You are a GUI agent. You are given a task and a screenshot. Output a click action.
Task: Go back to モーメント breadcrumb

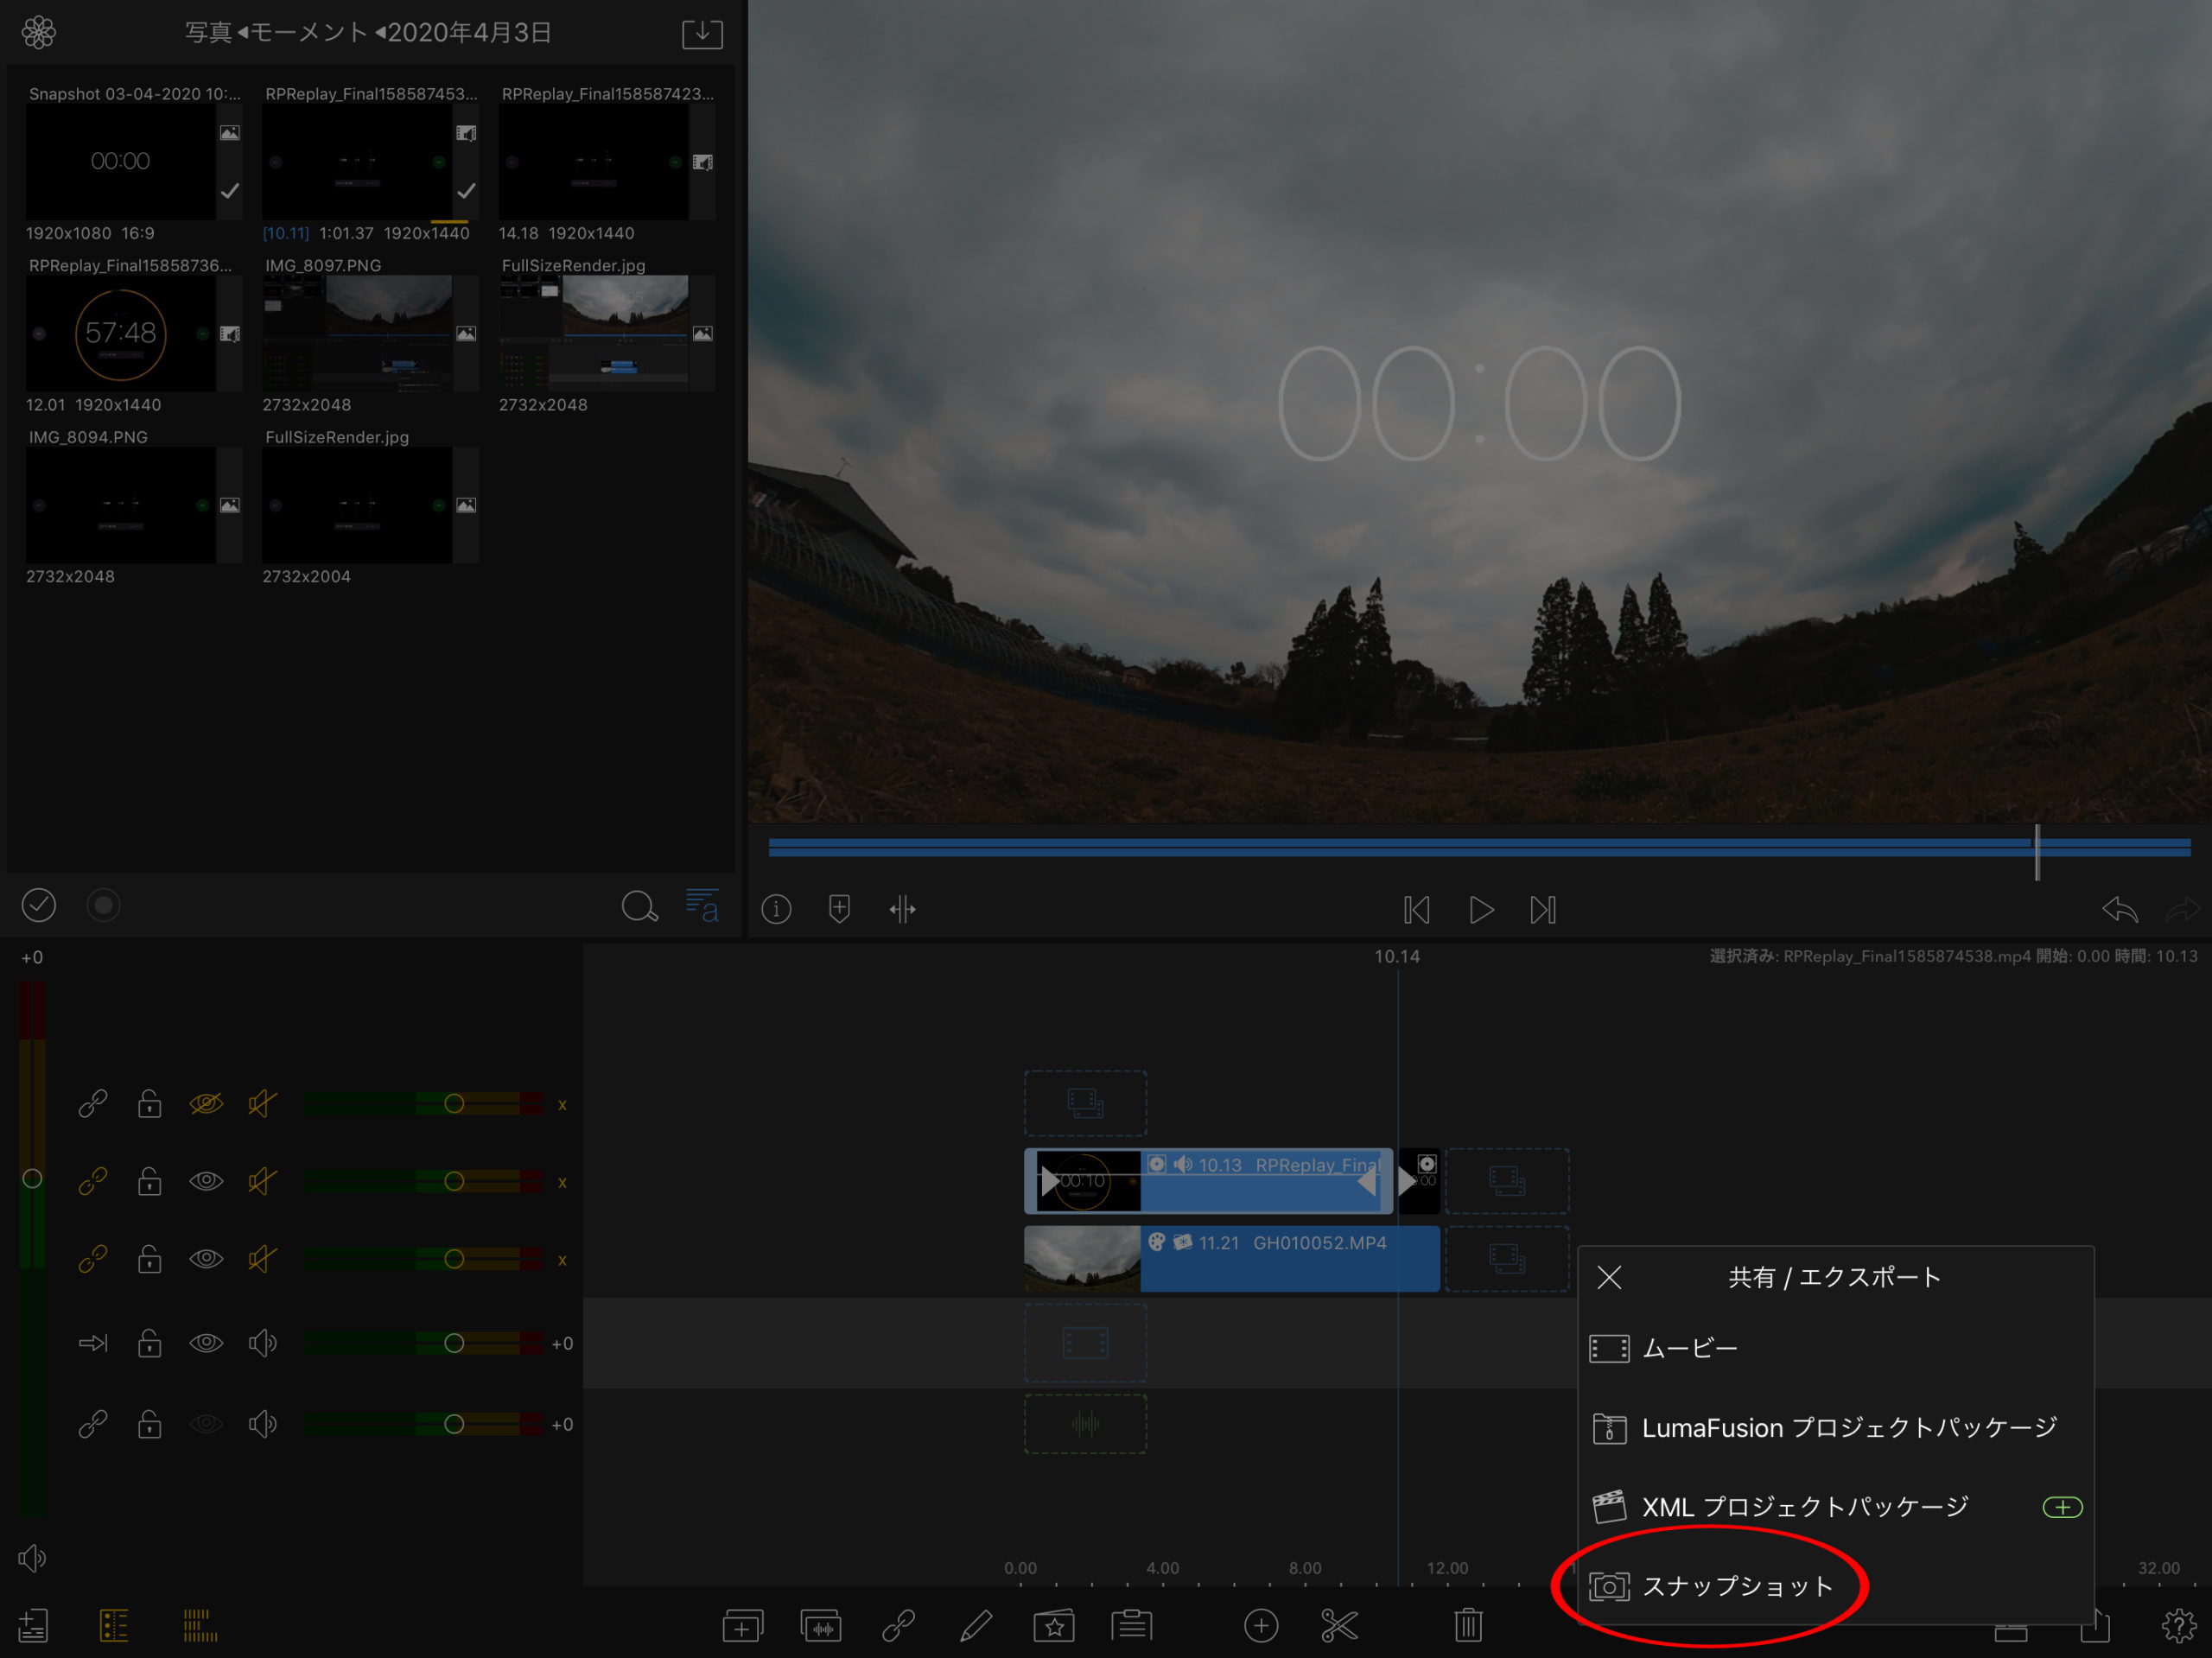[308, 33]
